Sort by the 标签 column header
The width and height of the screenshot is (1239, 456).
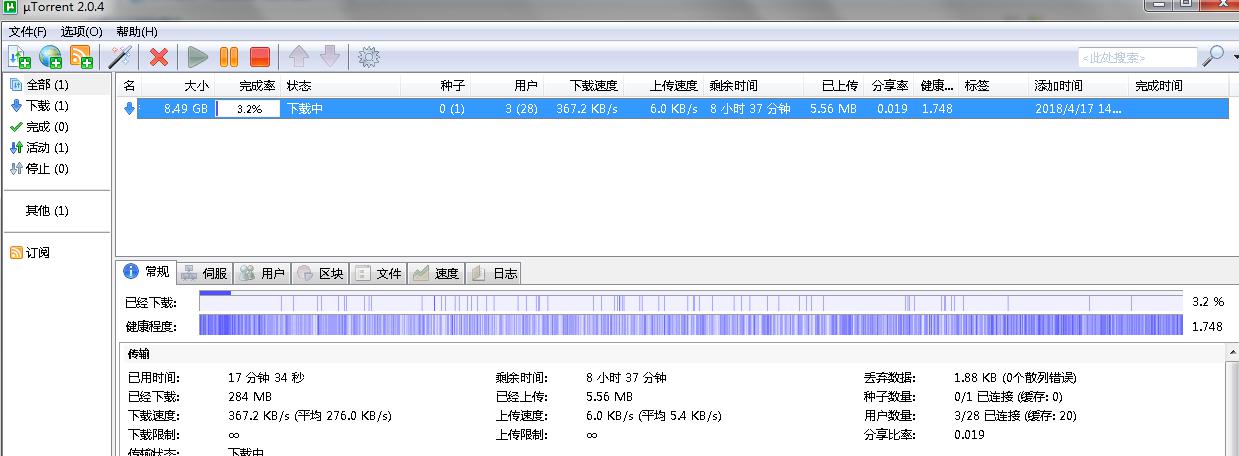click(994, 86)
